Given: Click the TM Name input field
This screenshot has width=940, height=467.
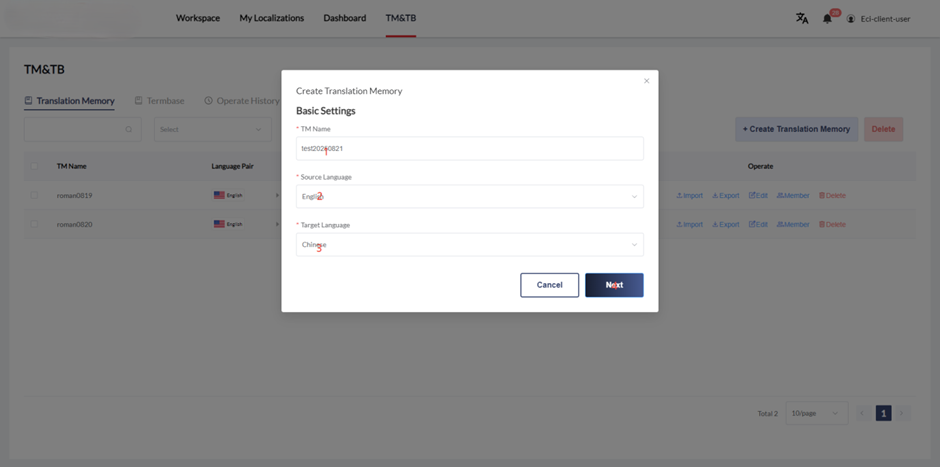Looking at the screenshot, I should [x=470, y=149].
